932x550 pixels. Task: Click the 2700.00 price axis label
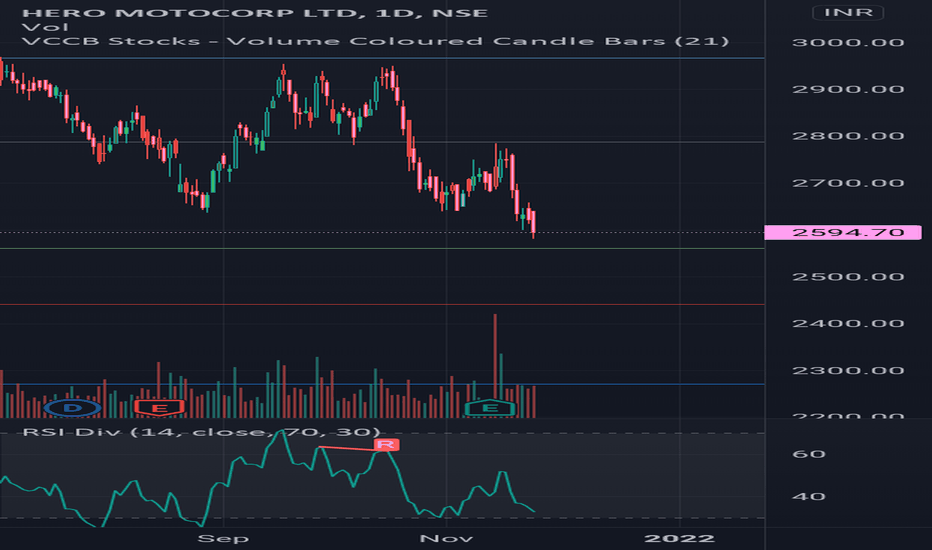[x=848, y=183]
